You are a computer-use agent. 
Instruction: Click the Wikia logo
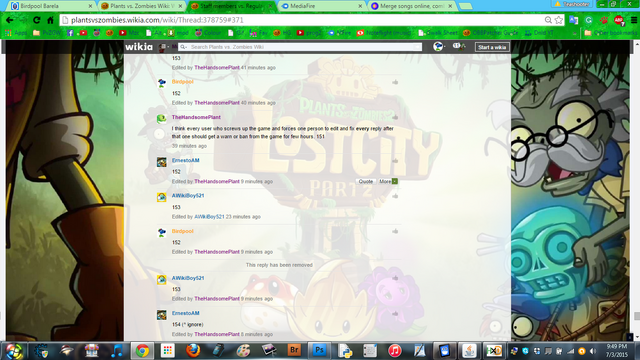(139, 47)
